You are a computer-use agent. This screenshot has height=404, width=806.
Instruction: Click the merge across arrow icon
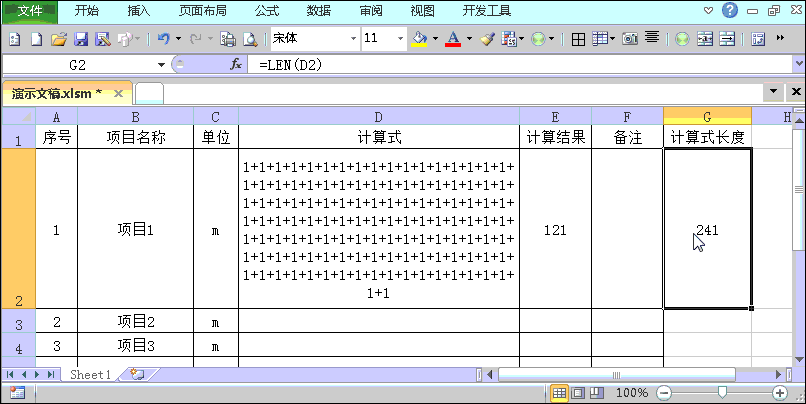[727, 39]
